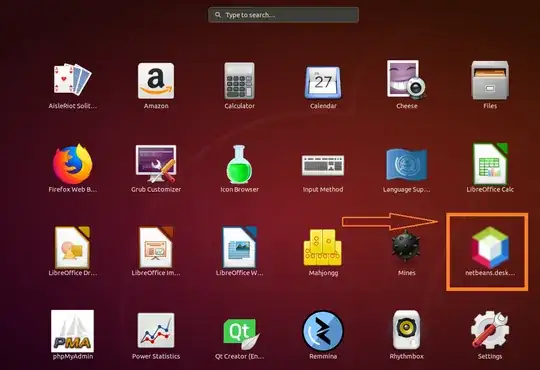Open AisleRiot Solitaire cards icon

[x=72, y=79]
